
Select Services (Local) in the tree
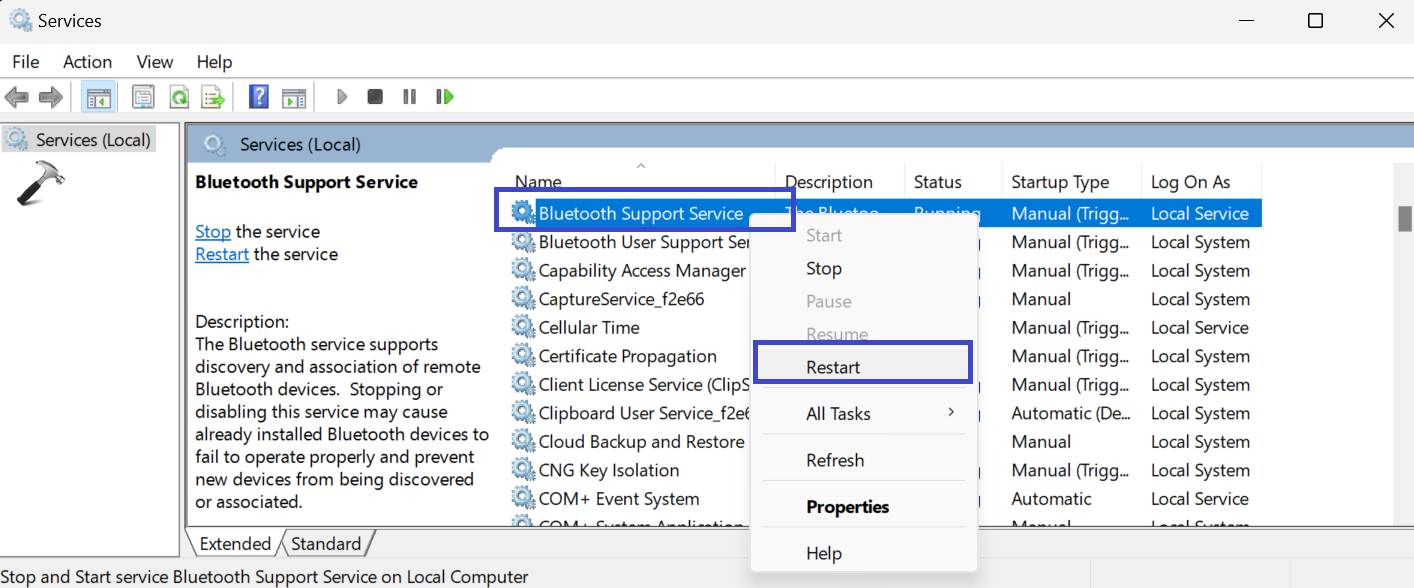(92, 140)
